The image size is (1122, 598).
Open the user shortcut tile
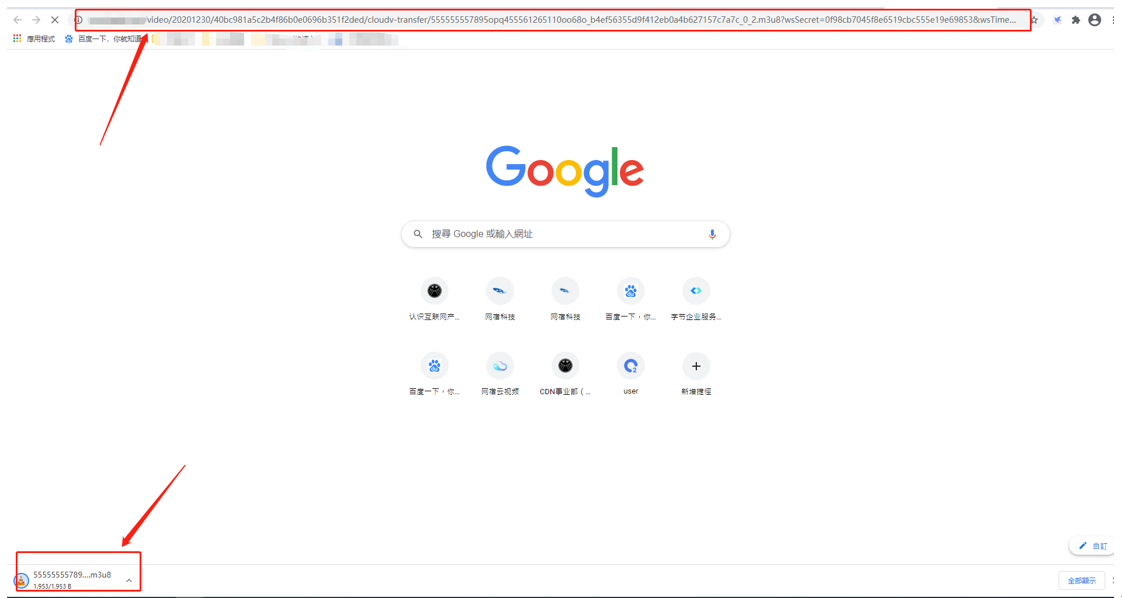[x=630, y=374]
